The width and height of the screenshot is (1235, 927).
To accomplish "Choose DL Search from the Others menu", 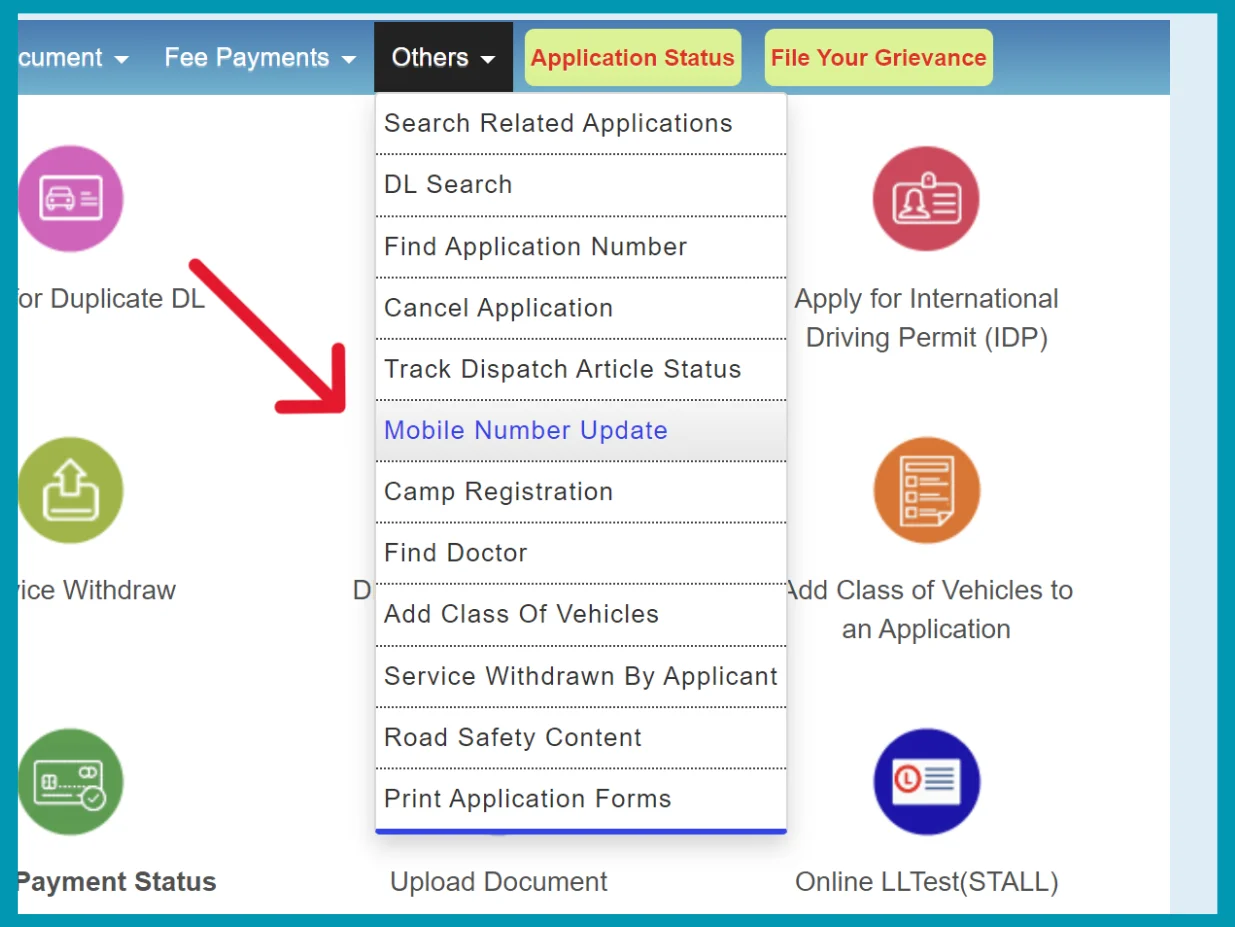I will (x=447, y=184).
